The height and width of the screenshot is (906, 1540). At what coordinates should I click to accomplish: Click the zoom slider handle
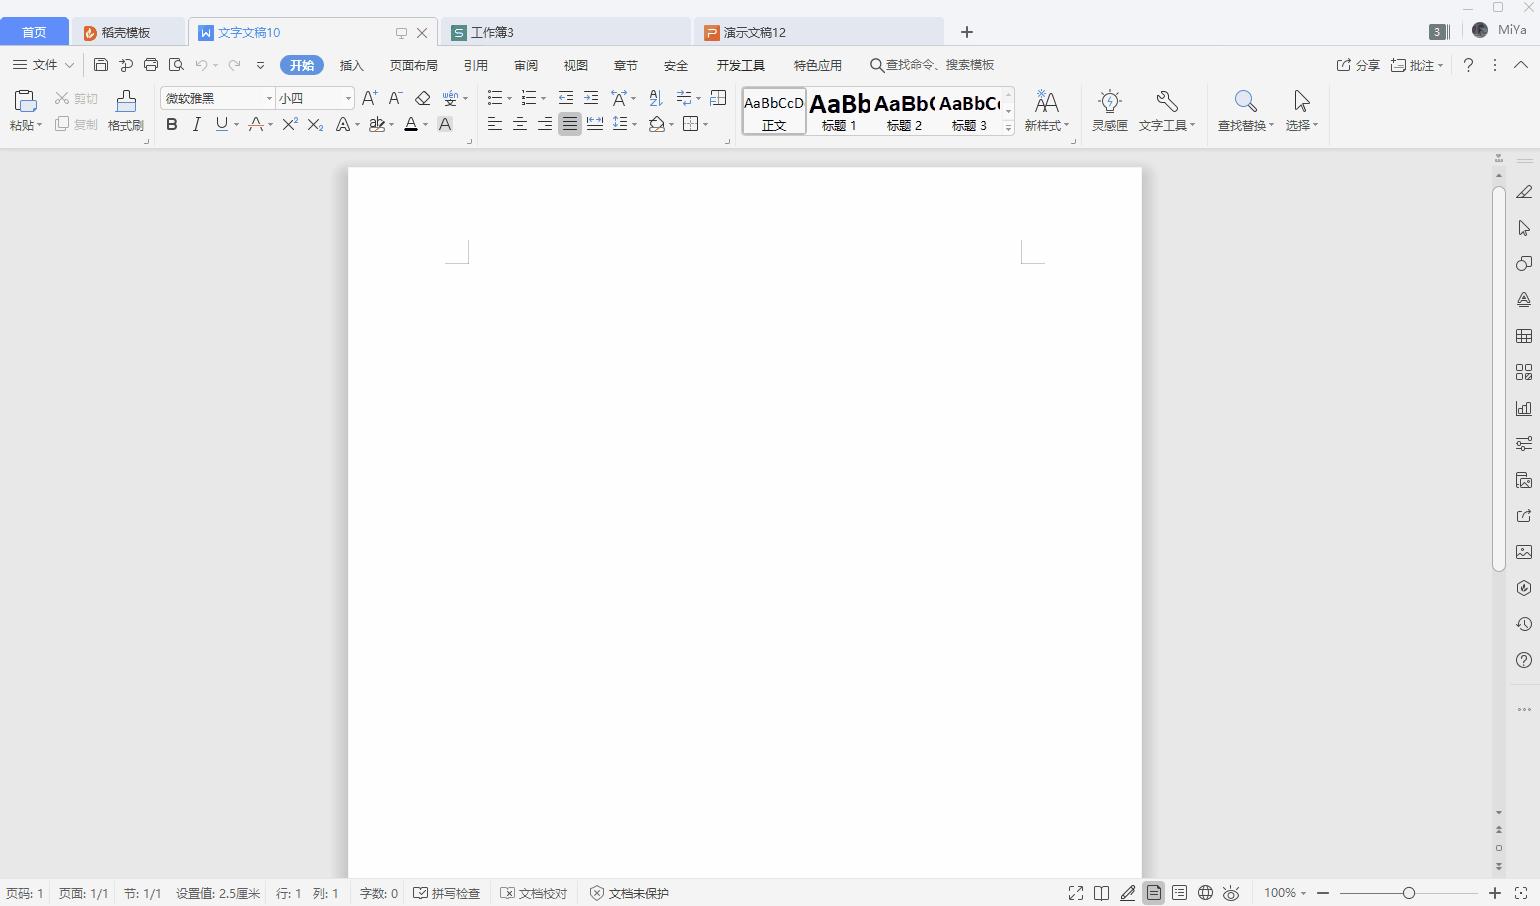(1408, 893)
